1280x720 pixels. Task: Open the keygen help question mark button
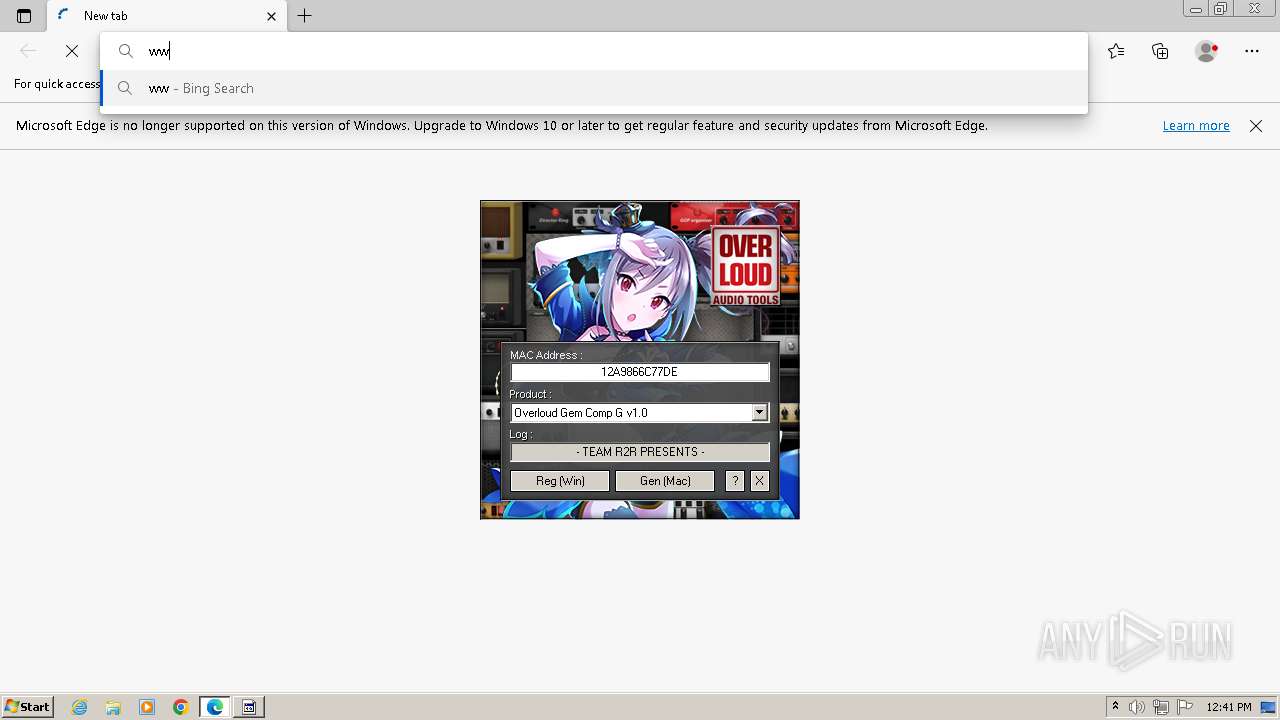point(735,481)
